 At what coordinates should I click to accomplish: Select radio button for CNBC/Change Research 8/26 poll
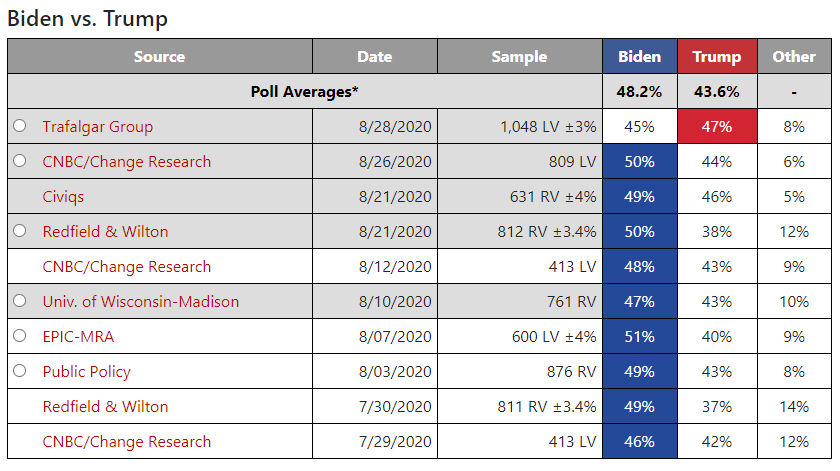(x=20, y=161)
